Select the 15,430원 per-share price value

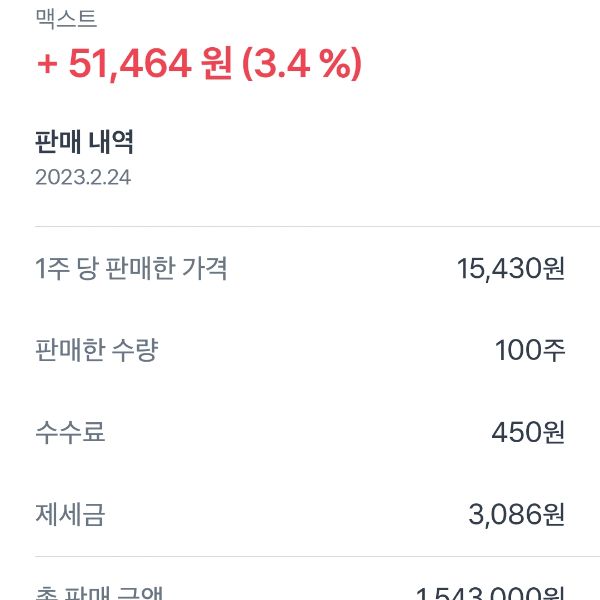511,268
